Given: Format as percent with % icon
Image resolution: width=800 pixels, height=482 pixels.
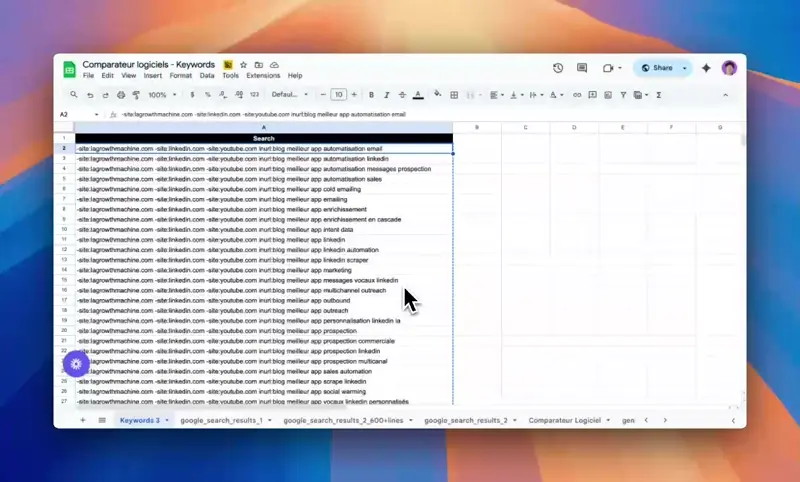Looking at the screenshot, I should 208,95.
